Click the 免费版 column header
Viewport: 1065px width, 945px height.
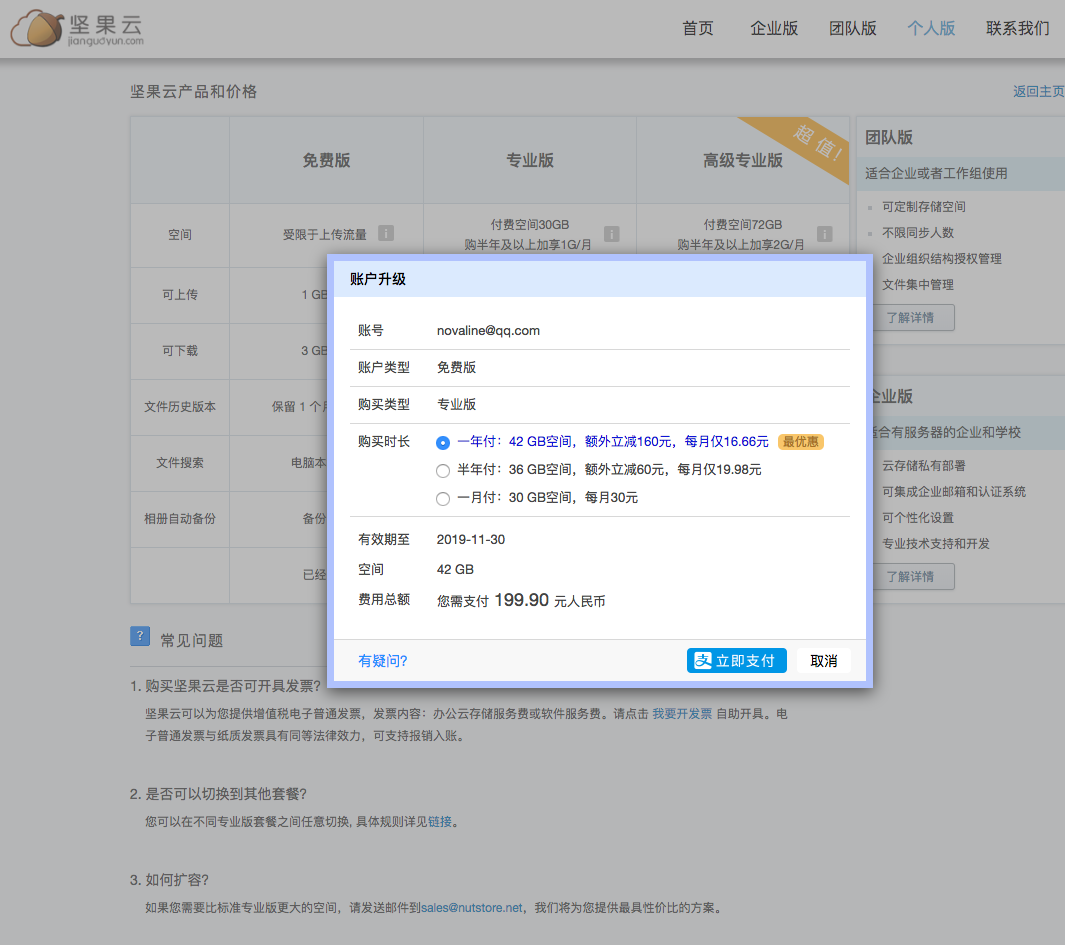326,160
